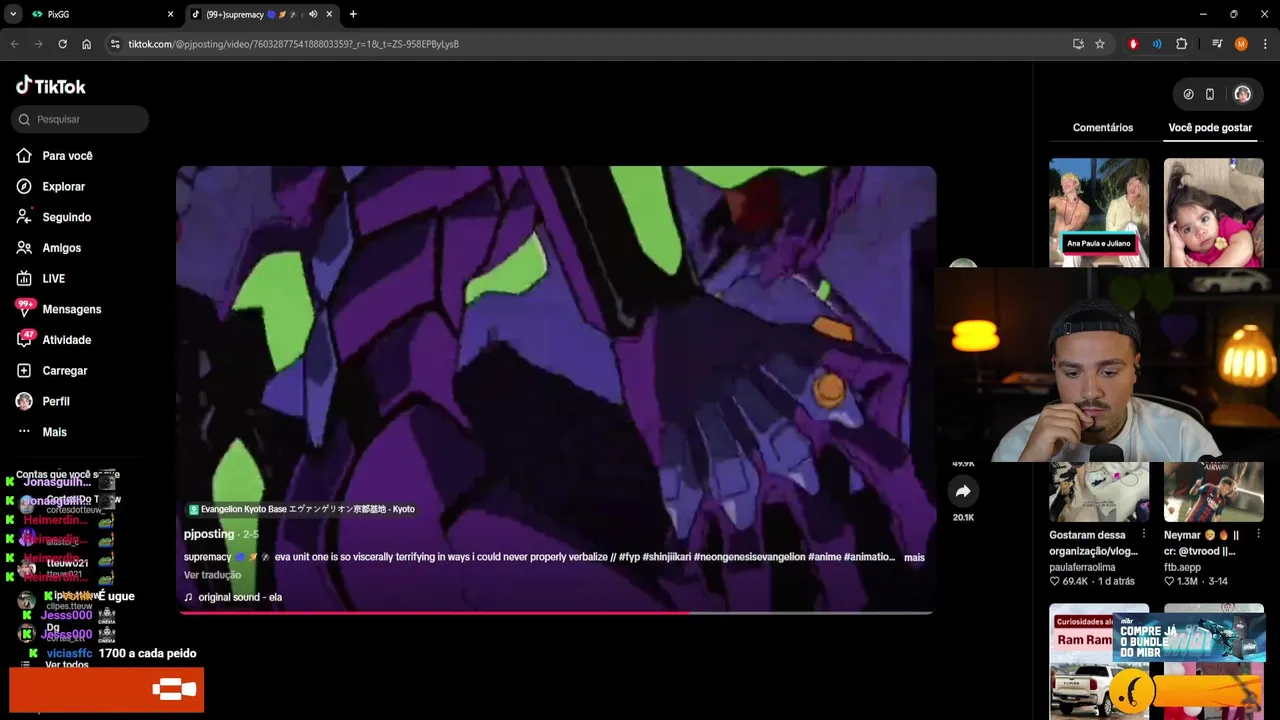
Task: Open baby video thumbnail in suggestions
Action: click(1213, 212)
